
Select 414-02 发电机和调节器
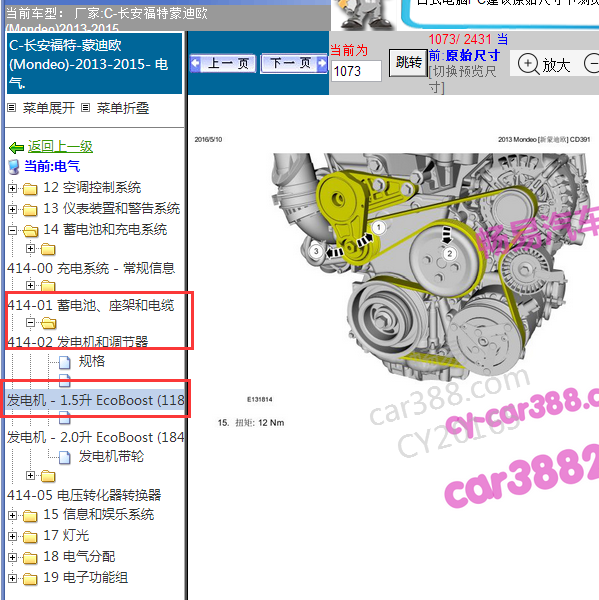click(78, 341)
